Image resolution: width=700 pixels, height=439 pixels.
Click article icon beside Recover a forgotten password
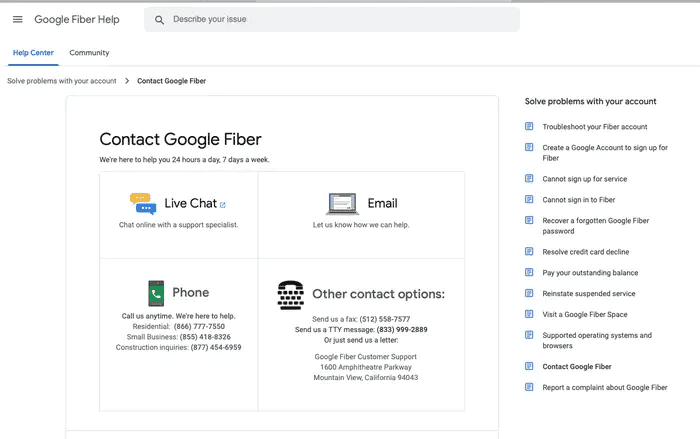[x=529, y=220]
